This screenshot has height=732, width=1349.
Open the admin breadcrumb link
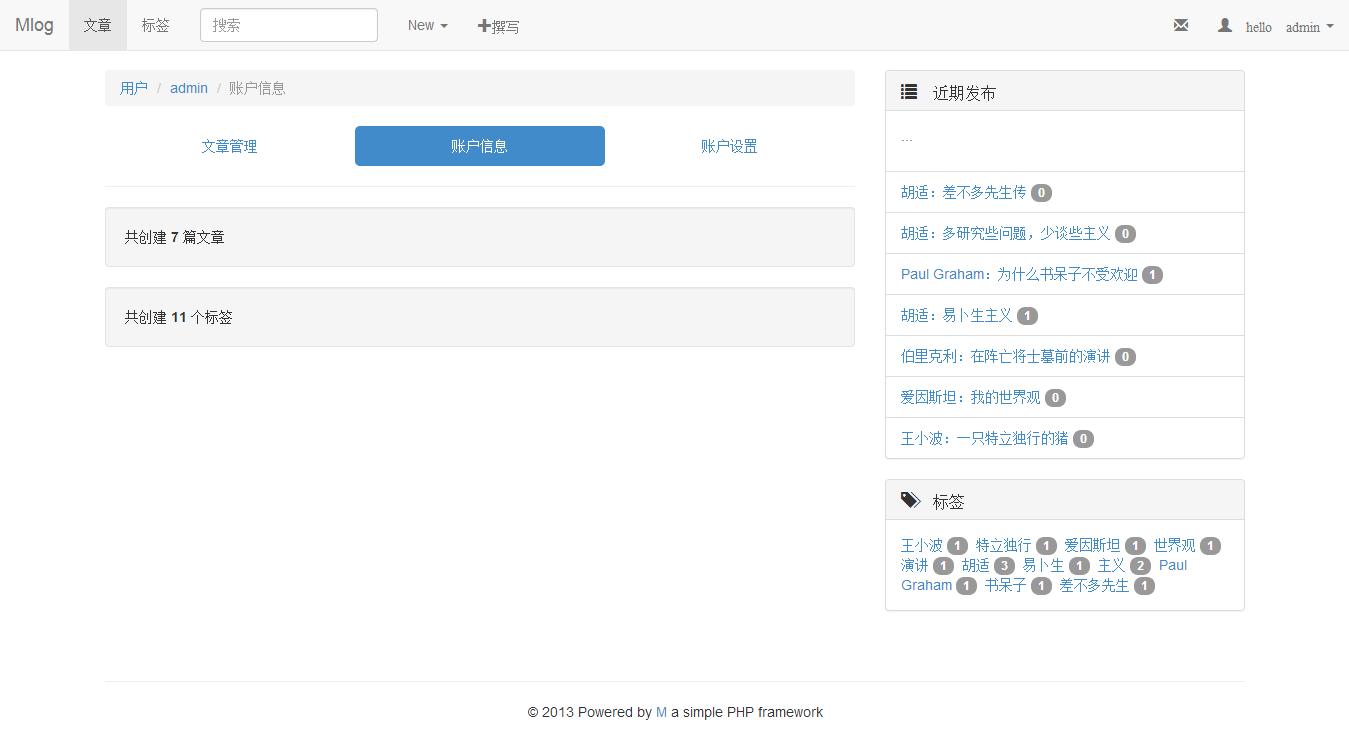tap(189, 88)
